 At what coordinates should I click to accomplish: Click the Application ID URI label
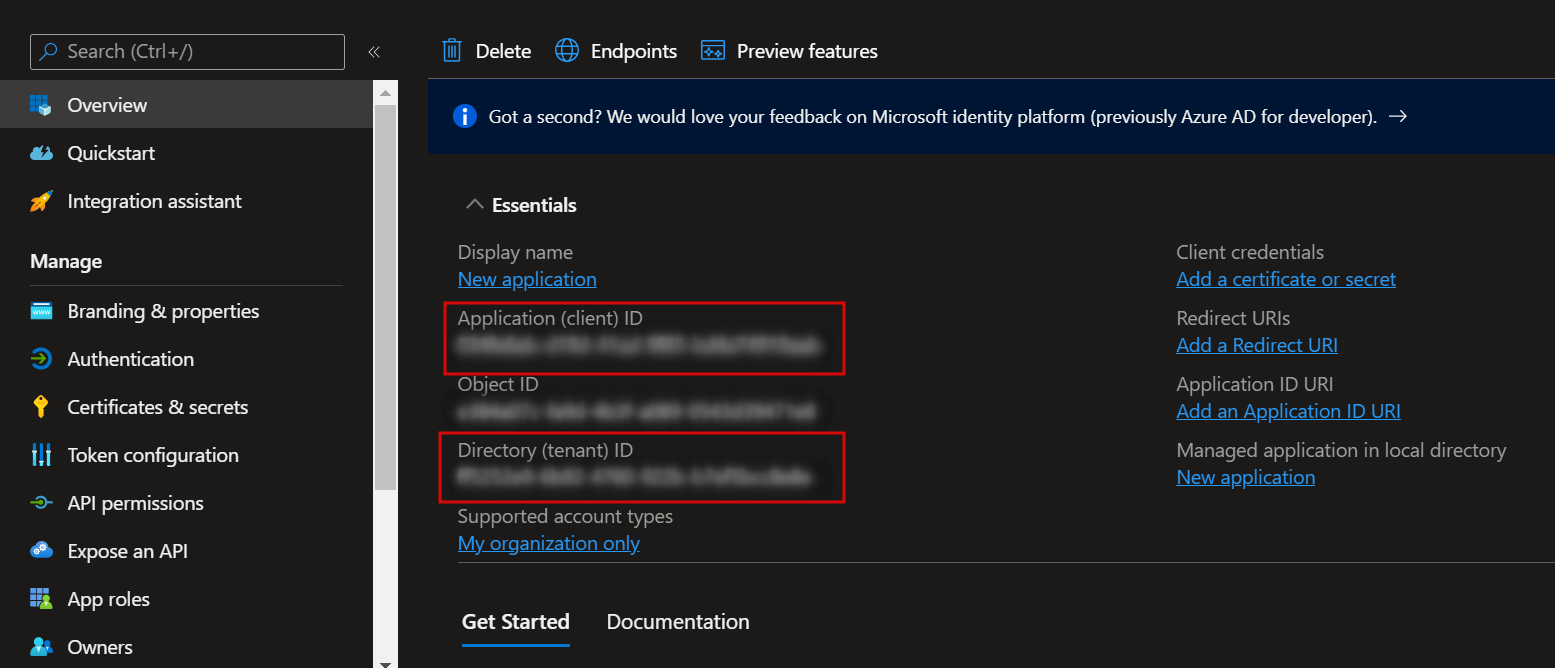(1255, 384)
